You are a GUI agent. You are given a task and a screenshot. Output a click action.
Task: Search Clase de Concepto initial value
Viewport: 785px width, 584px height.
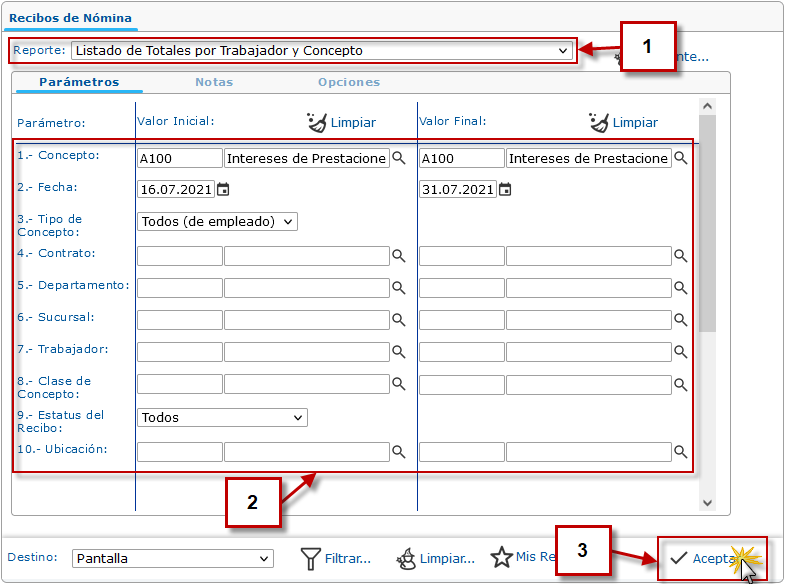point(399,384)
